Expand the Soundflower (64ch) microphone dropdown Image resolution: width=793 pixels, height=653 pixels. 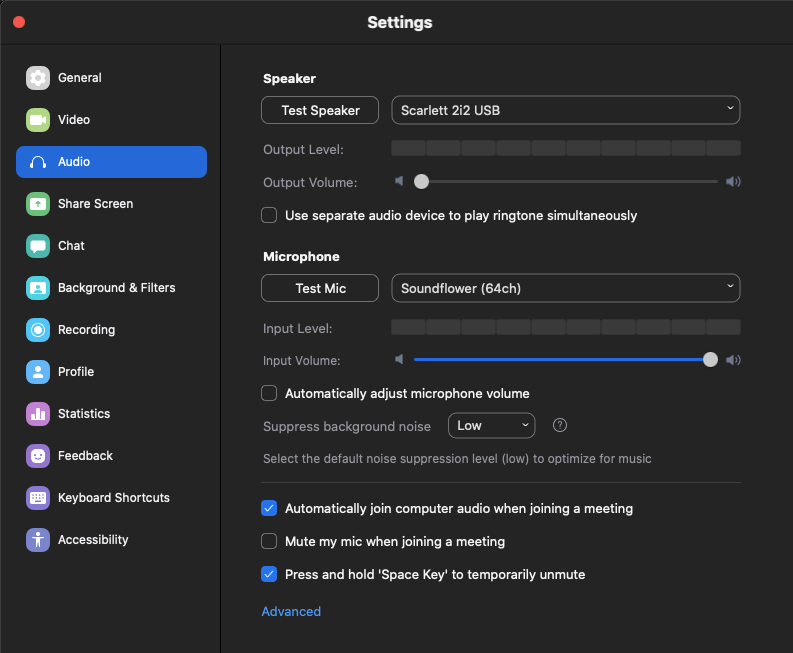pyautogui.click(x=565, y=288)
